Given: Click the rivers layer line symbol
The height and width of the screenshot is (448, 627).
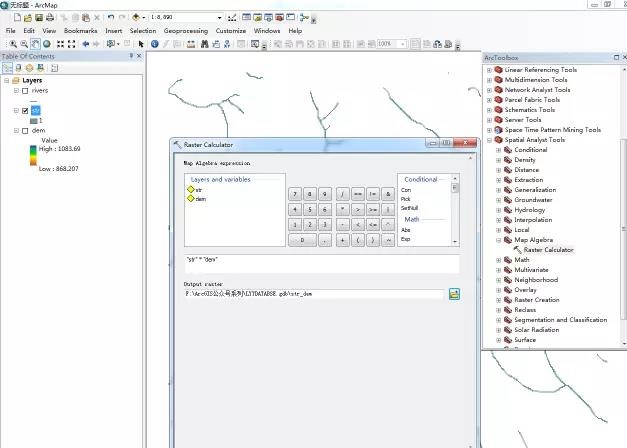Looking at the screenshot, I should coord(34,101).
